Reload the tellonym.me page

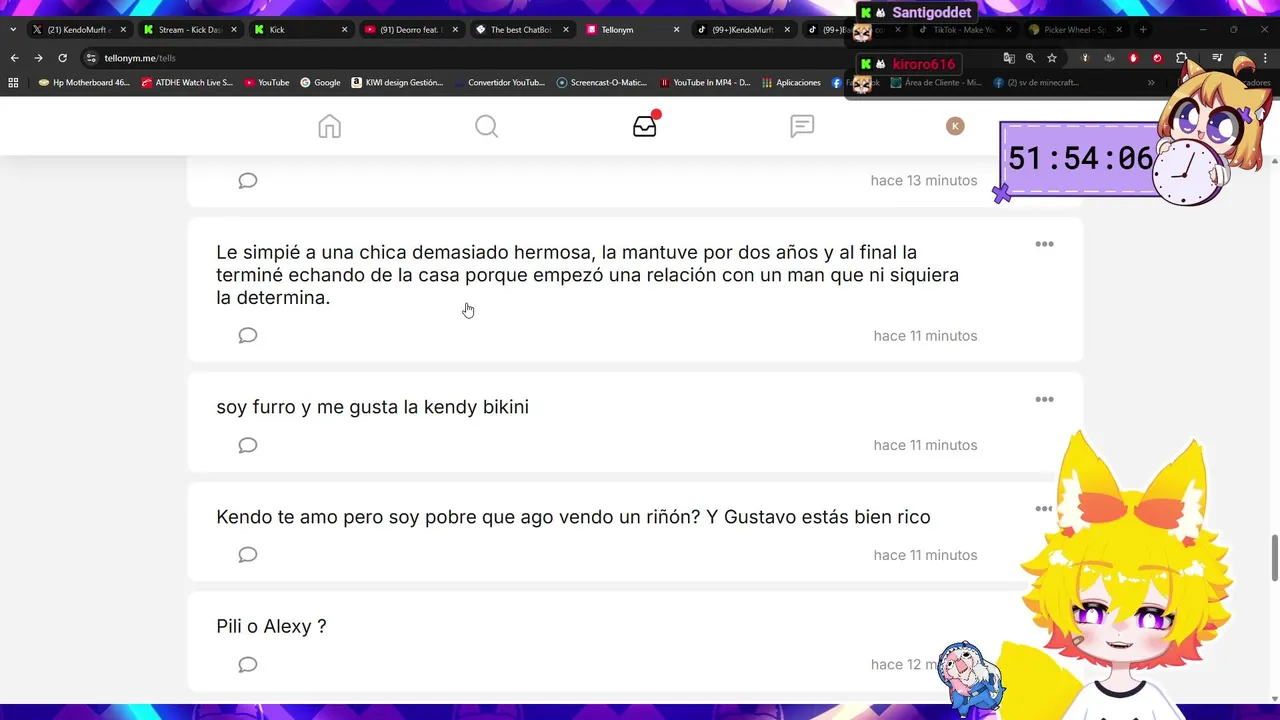[x=62, y=58]
